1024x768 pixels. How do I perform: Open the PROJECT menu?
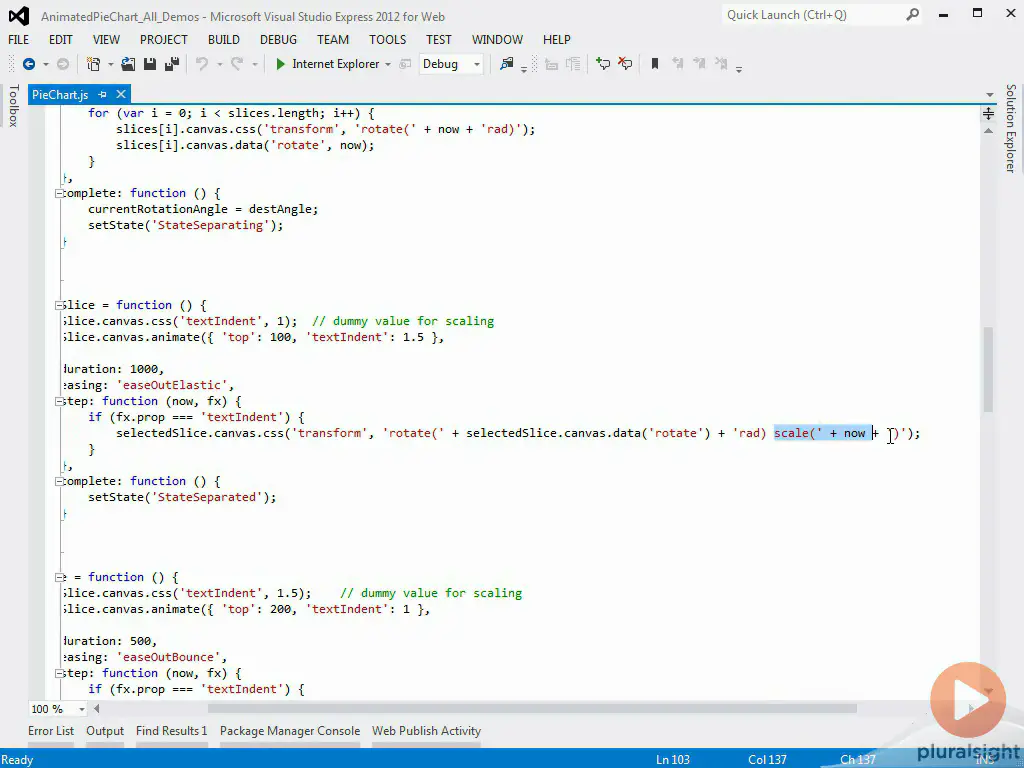(163, 40)
